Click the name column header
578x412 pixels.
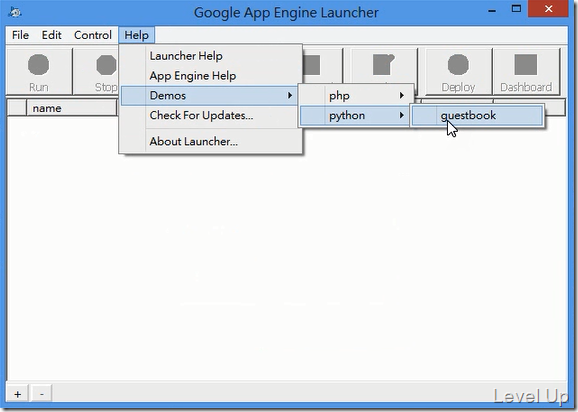click(x=72, y=108)
